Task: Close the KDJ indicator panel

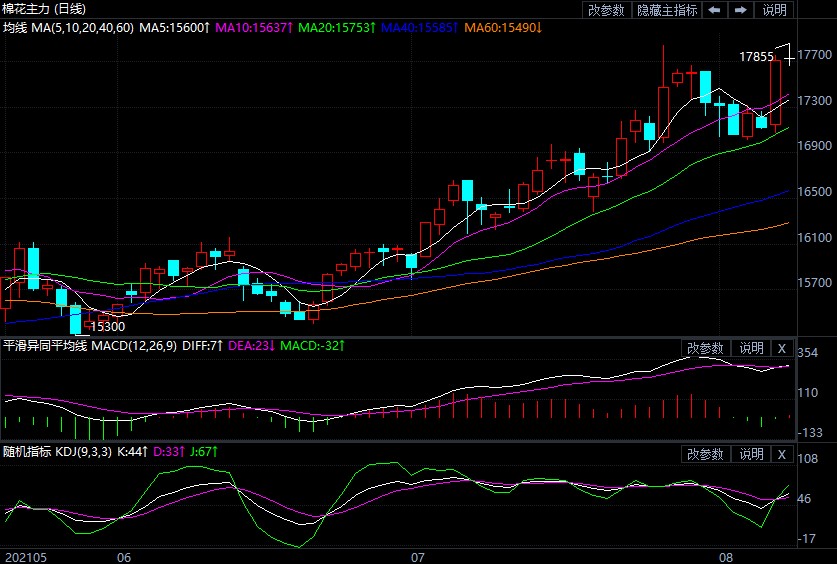Action: pos(782,454)
